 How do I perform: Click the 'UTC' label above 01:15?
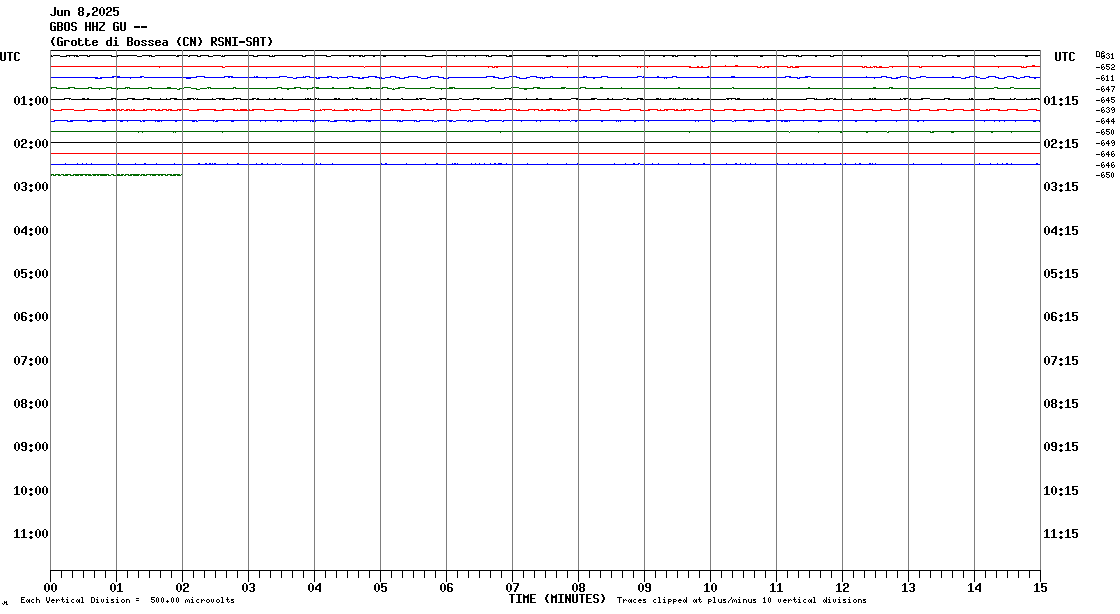1064,57
